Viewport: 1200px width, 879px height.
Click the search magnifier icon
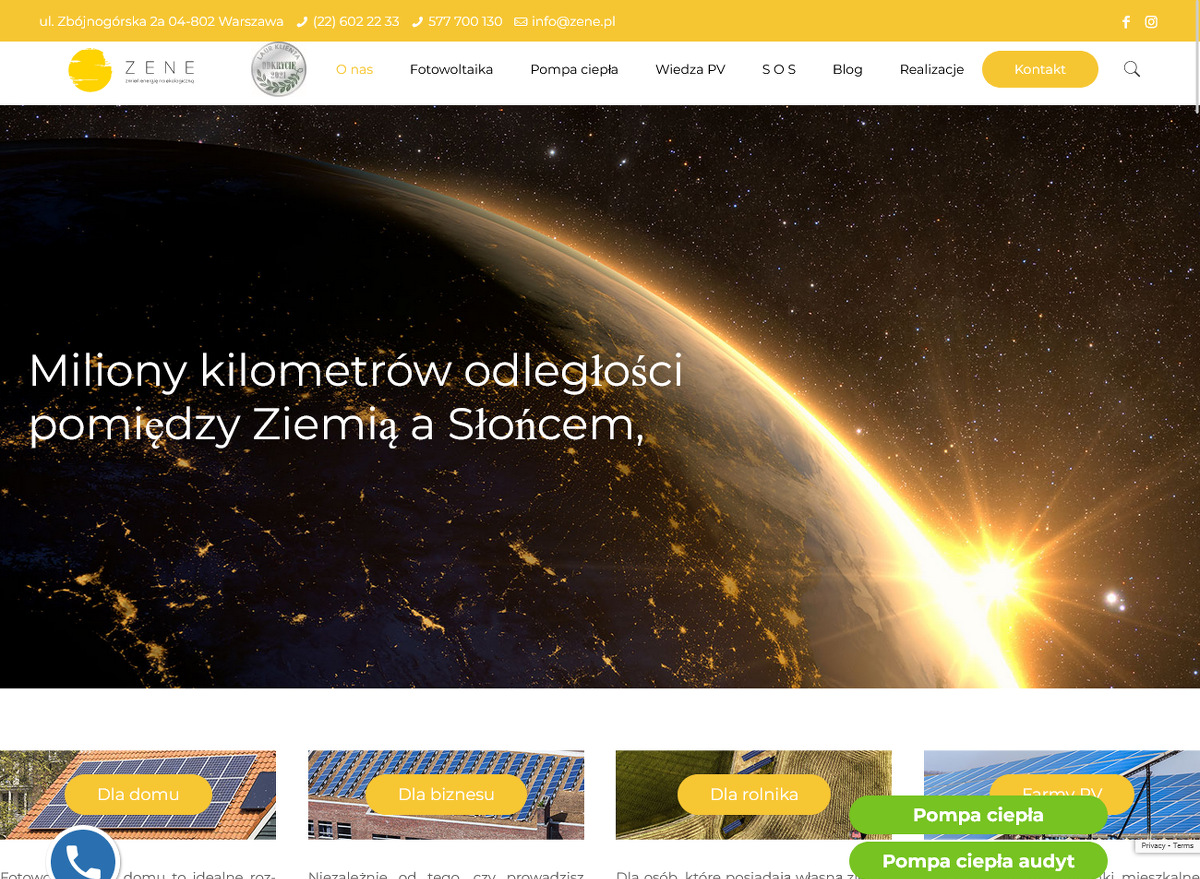point(1132,69)
